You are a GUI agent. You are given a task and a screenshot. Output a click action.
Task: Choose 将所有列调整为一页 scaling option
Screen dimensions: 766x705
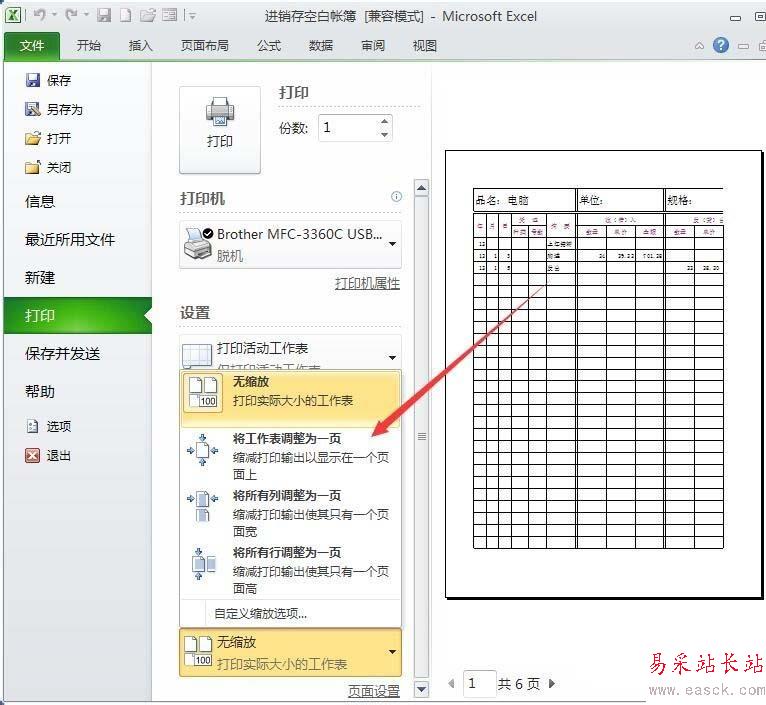pyautogui.click(x=291, y=513)
